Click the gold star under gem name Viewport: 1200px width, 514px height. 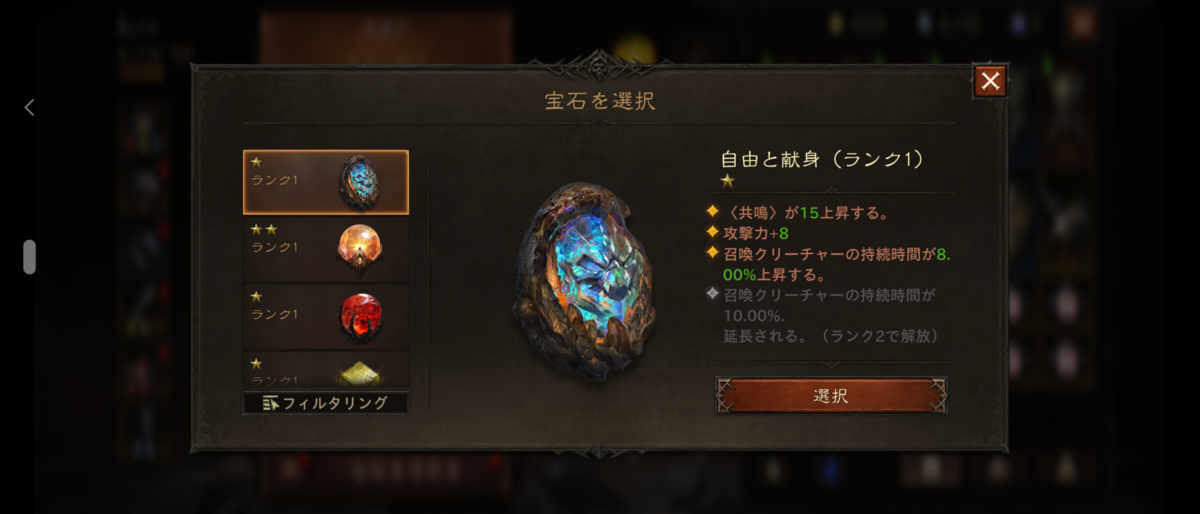tap(728, 181)
